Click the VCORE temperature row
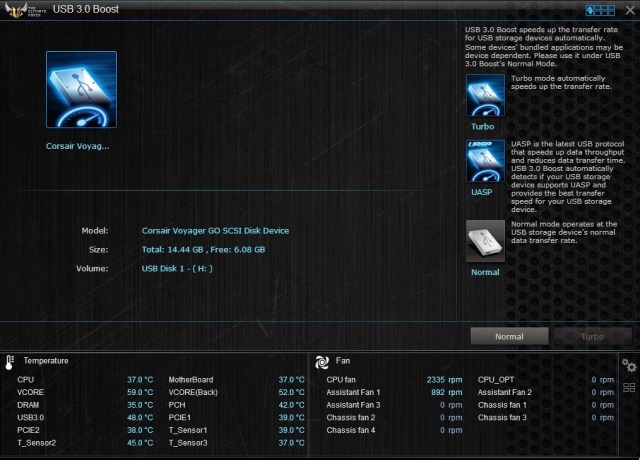Viewport: 640px width, 460px height. (x=85, y=392)
